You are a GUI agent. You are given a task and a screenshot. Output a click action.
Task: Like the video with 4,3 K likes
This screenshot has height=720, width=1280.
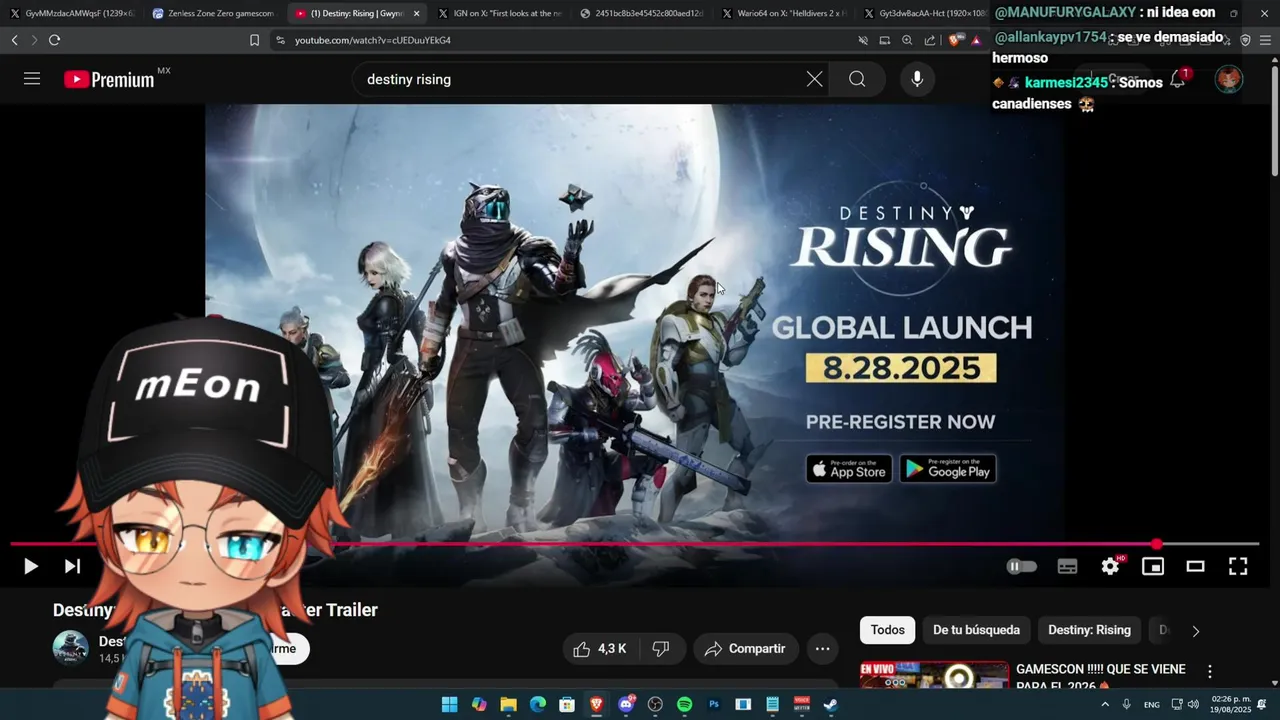tap(600, 649)
